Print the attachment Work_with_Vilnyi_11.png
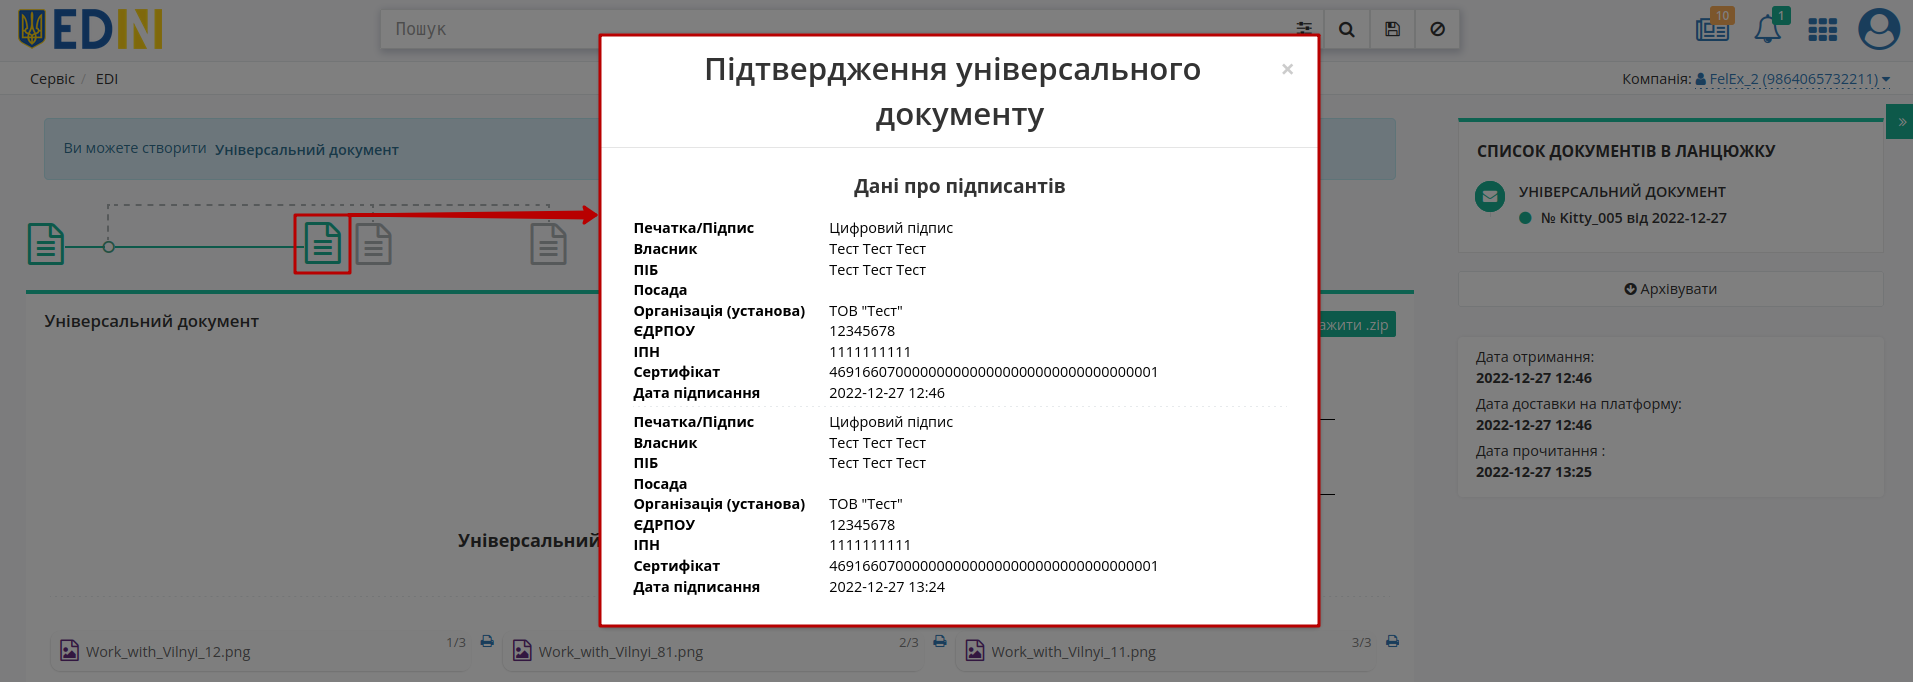The image size is (1913, 682). click(x=1393, y=641)
